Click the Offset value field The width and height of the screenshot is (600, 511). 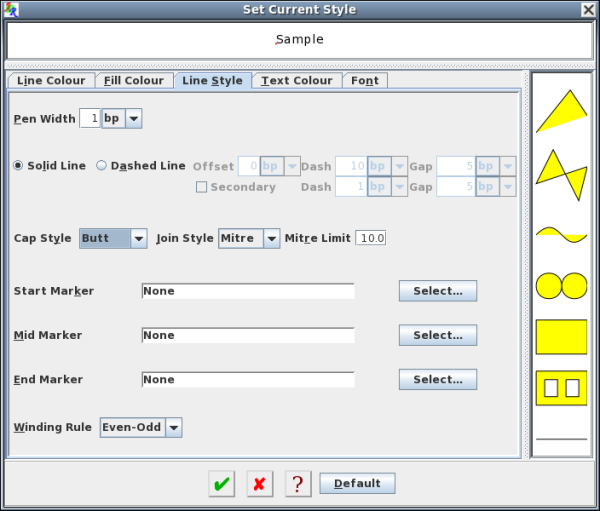pos(249,166)
